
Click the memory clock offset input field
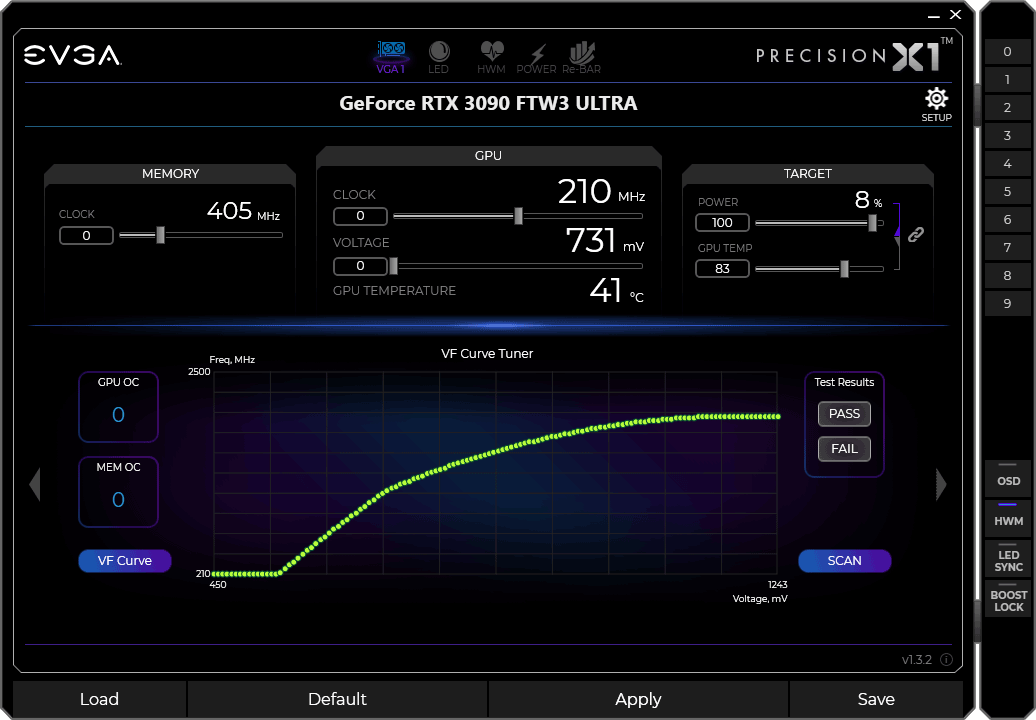point(86,236)
